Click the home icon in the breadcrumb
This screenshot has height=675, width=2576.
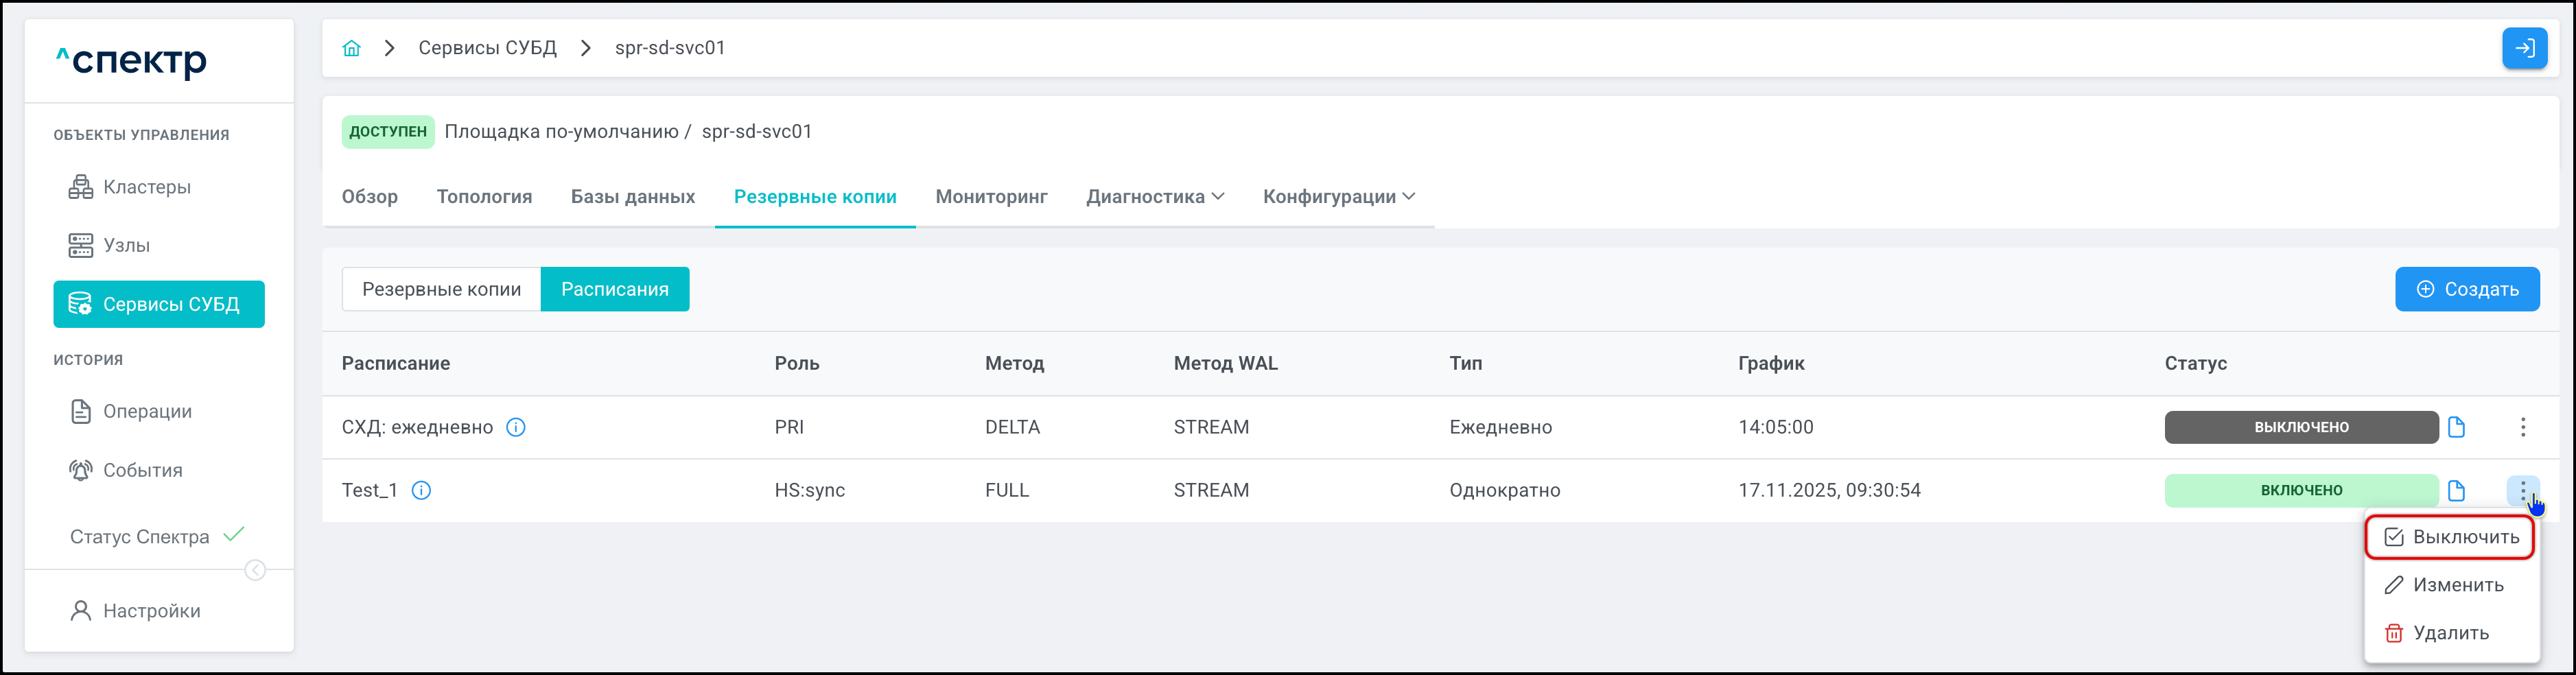pos(351,48)
